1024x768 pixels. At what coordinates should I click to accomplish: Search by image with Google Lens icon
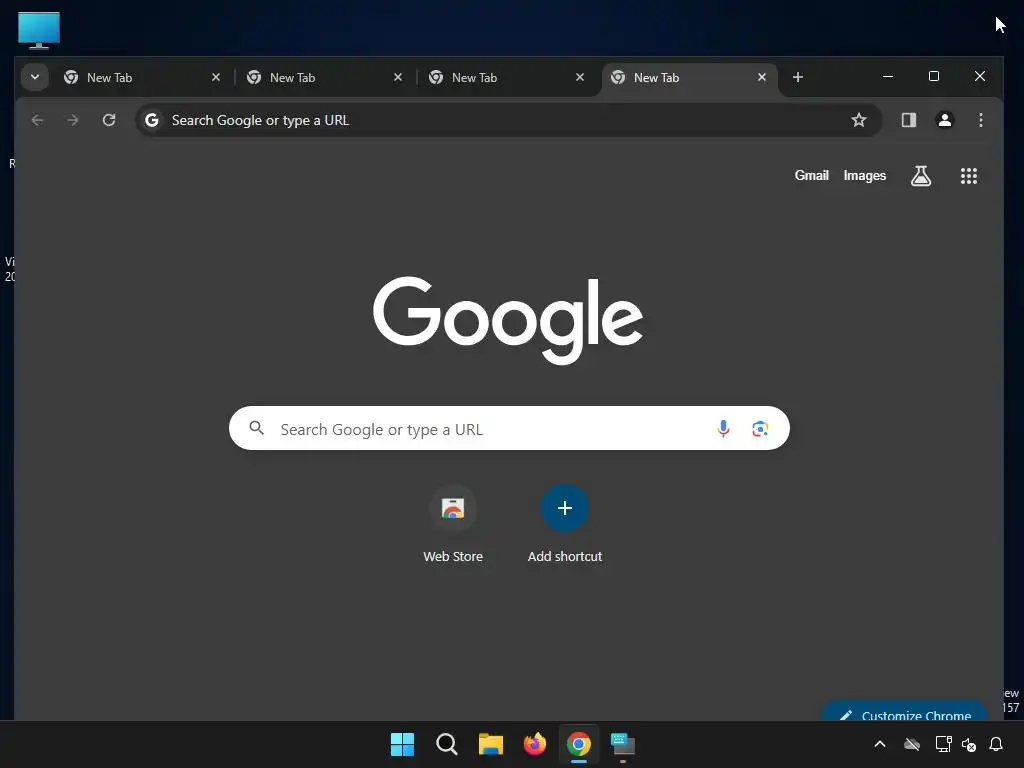tap(760, 428)
